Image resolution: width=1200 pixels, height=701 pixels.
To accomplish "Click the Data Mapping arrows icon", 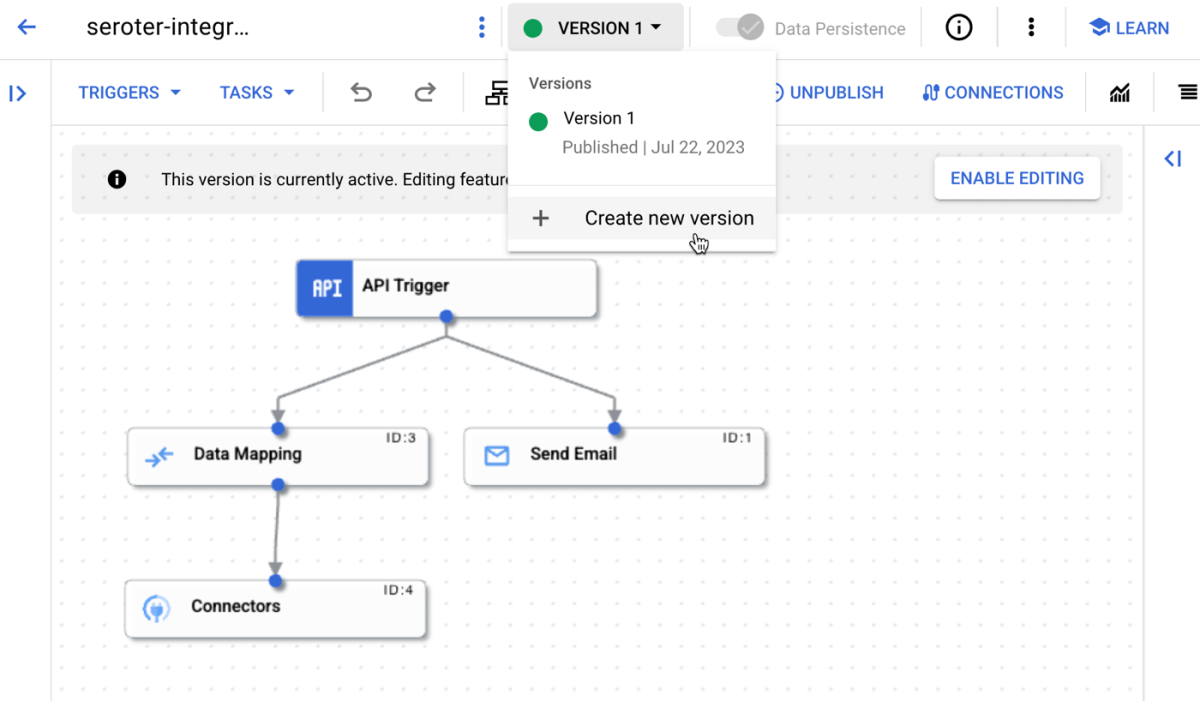I will pos(158,456).
